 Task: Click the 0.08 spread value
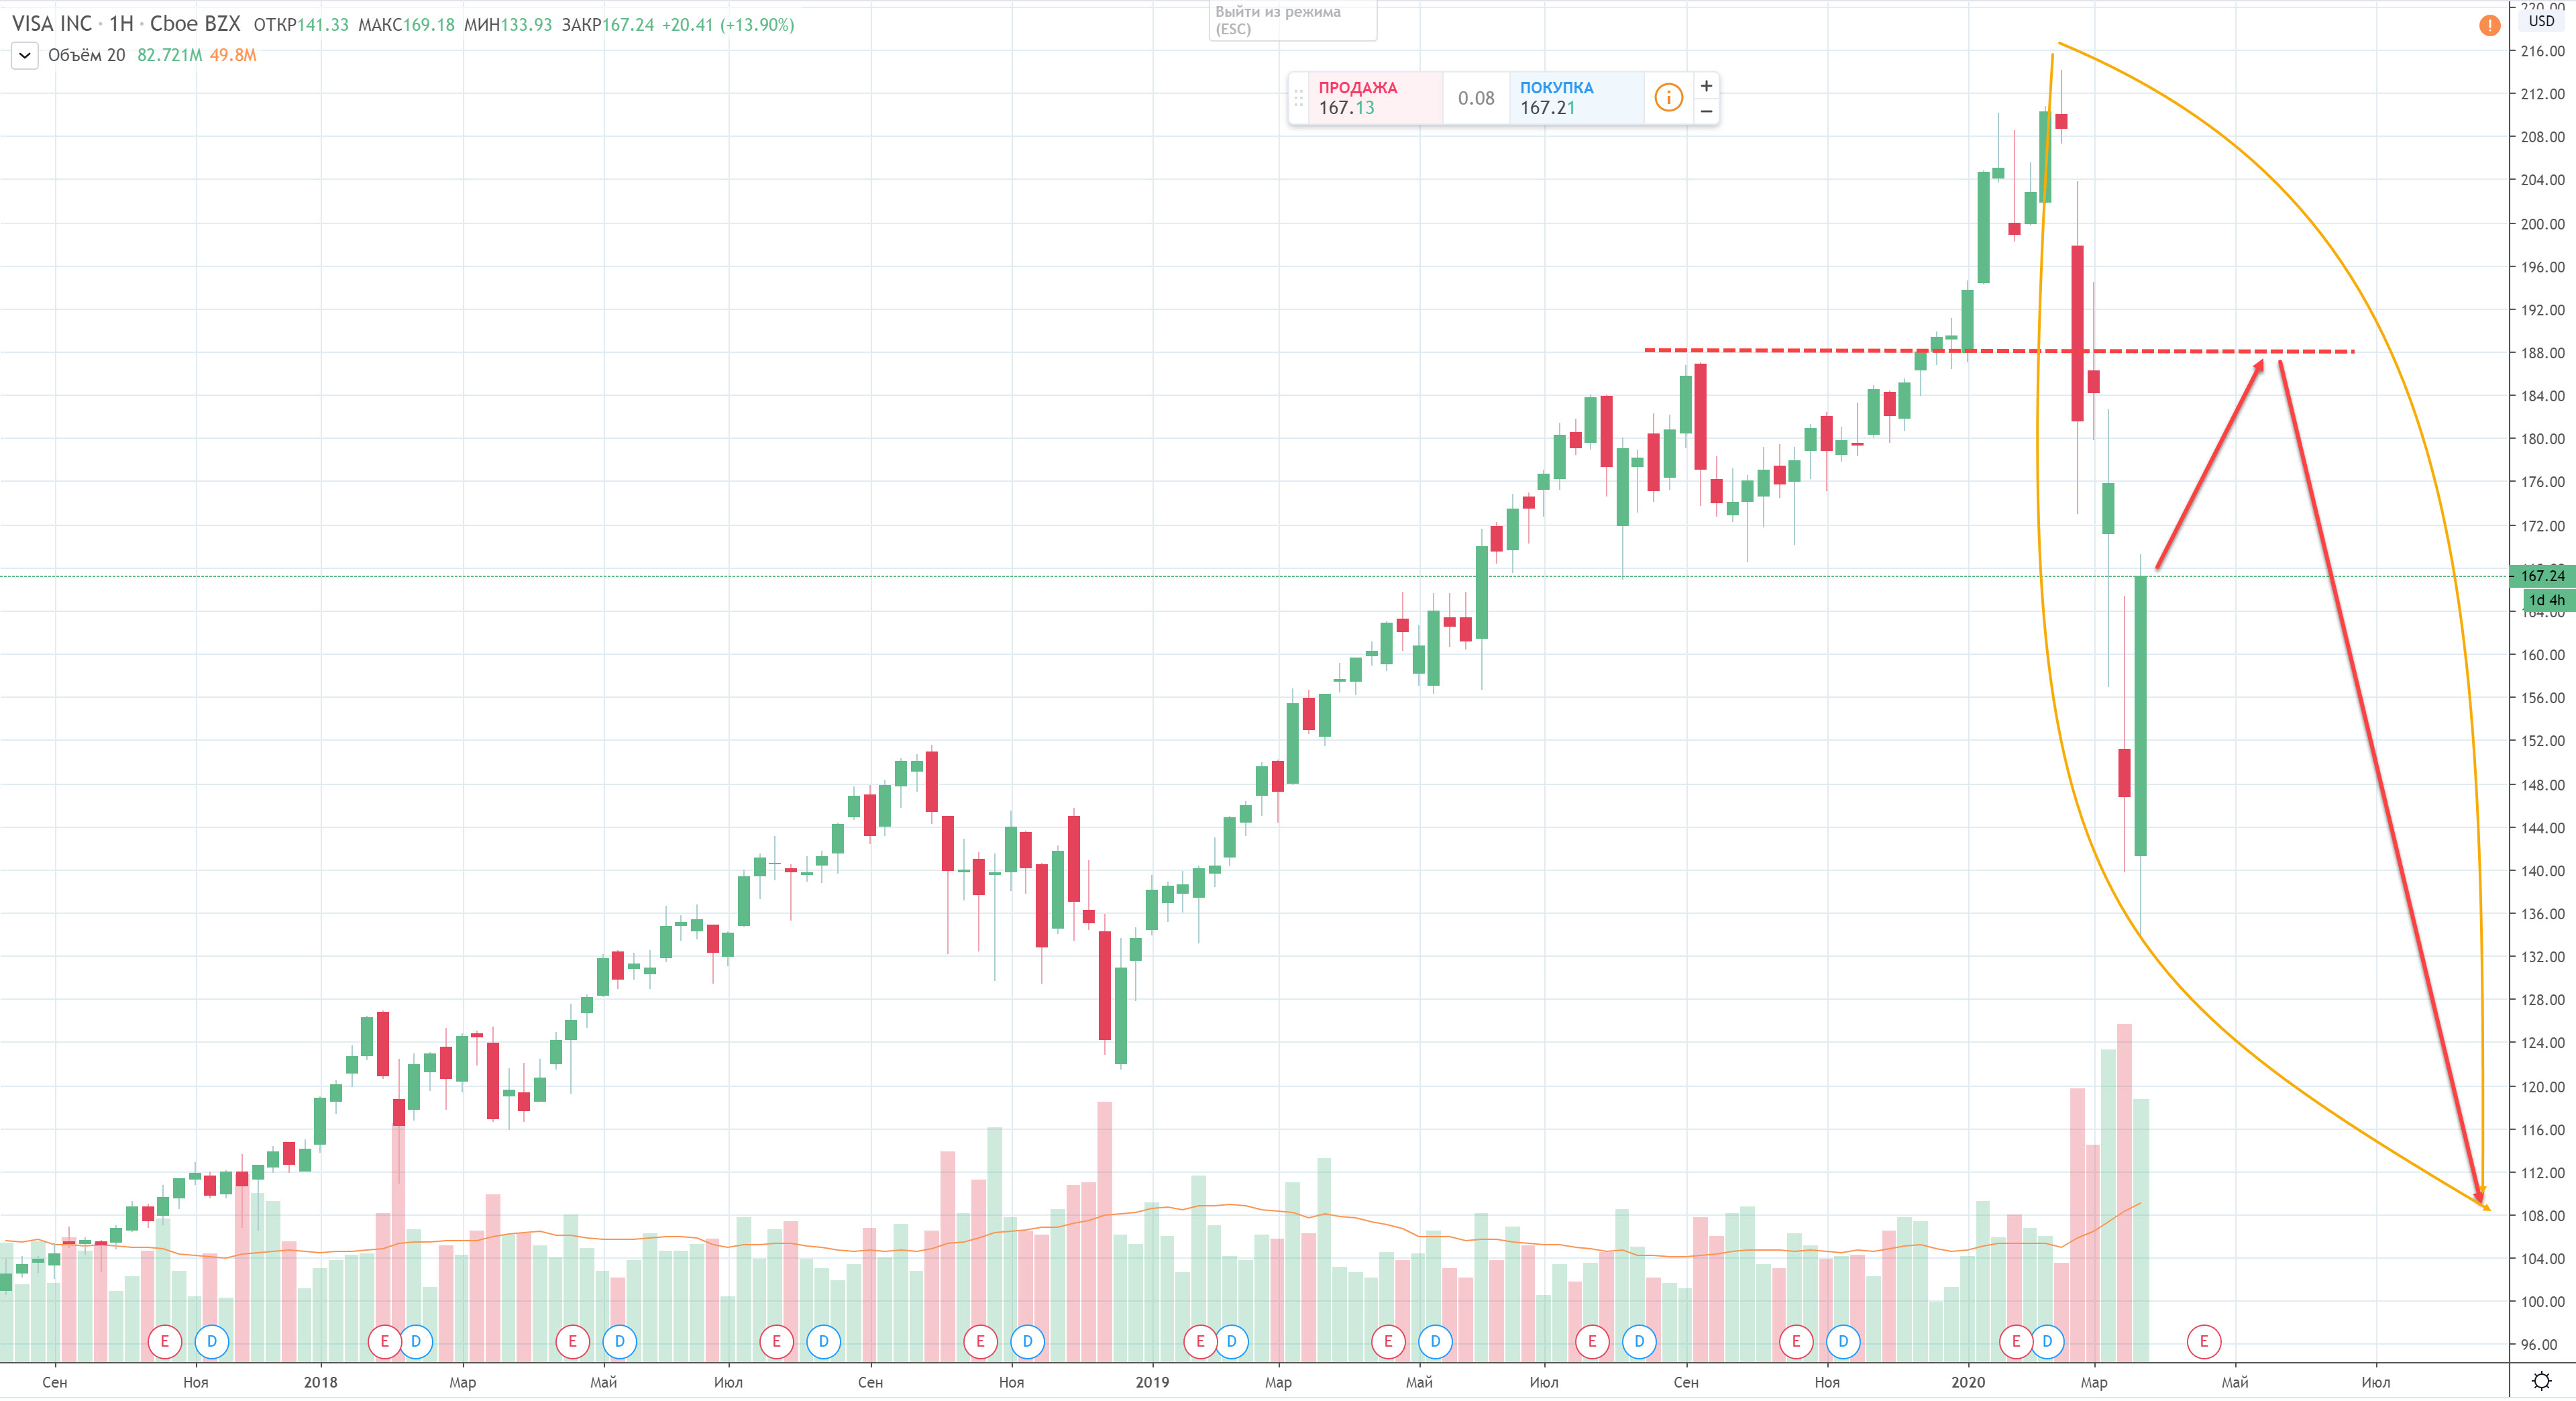(x=1475, y=98)
